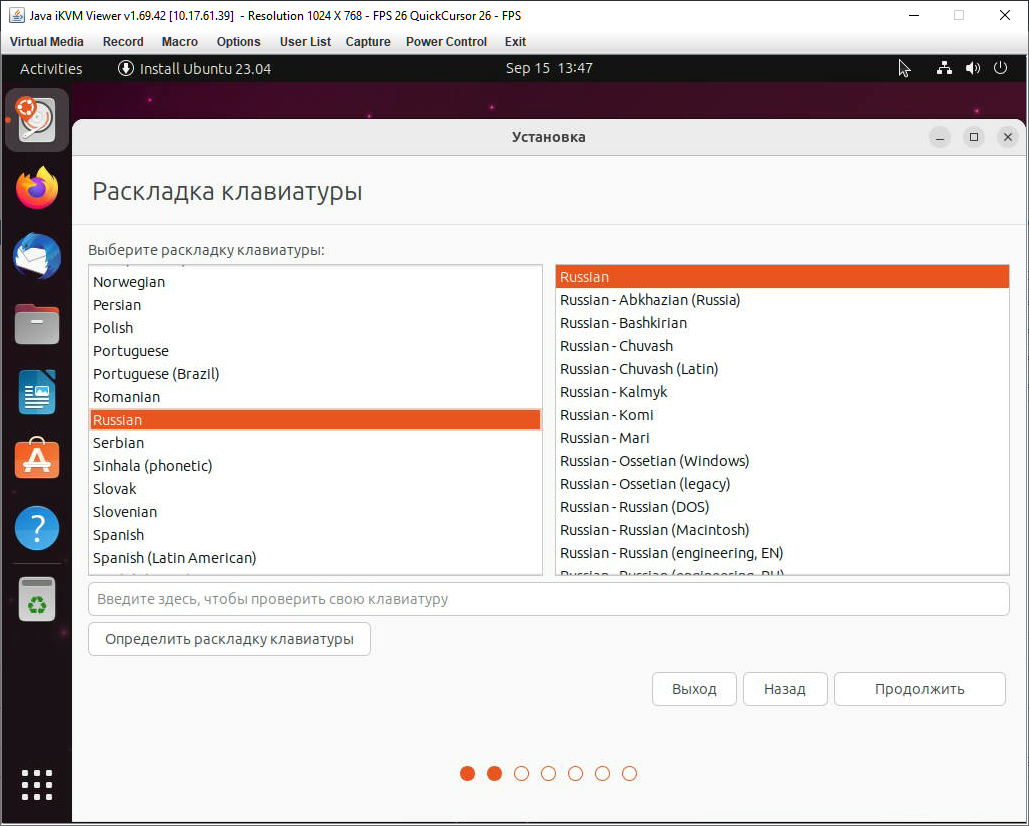The width and height of the screenshot is (1029, 826).
Task: Click the power icon in top bar
Action: click(1000, 68)
